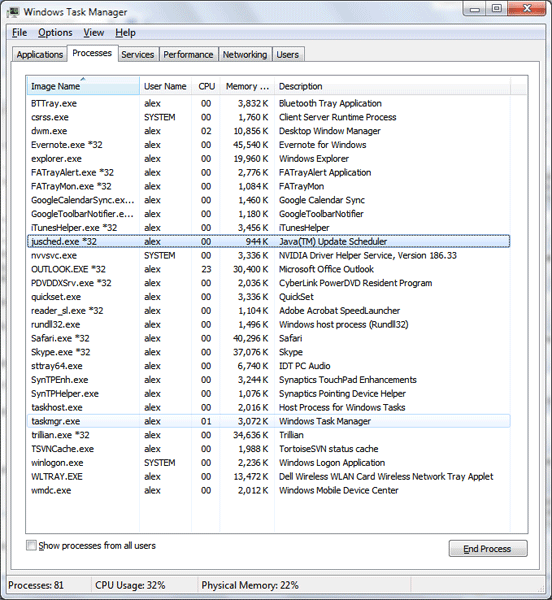The width and height of the screenshot is (552, 600).
Task: Sort by User Name column header
Action: (165, 86)
